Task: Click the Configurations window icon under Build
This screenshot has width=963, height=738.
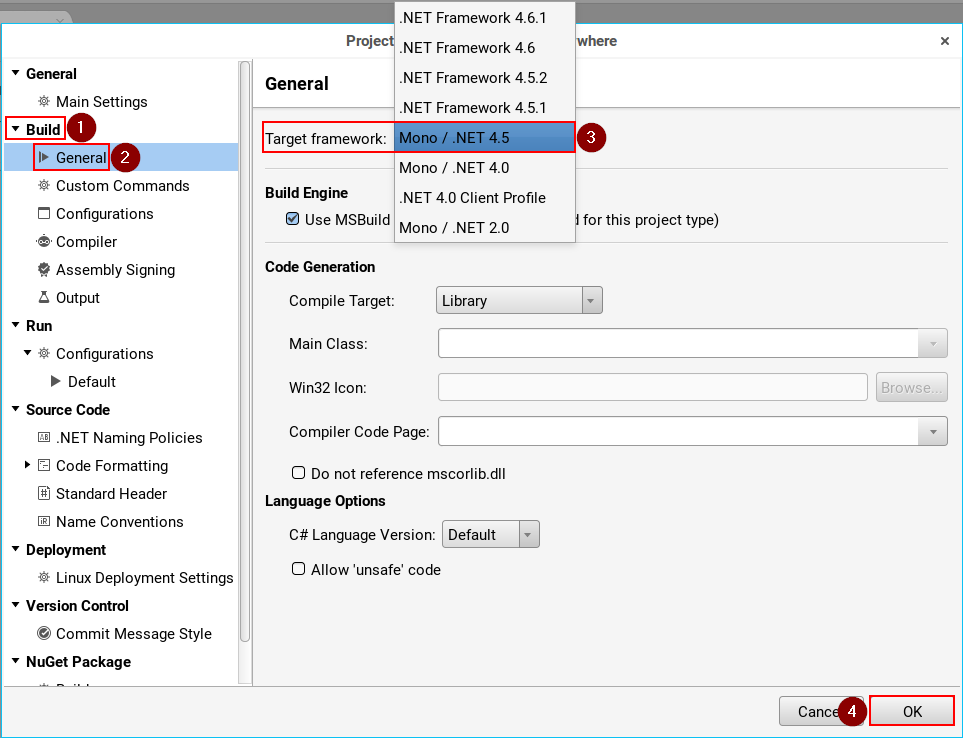Action: coord(44,214)
